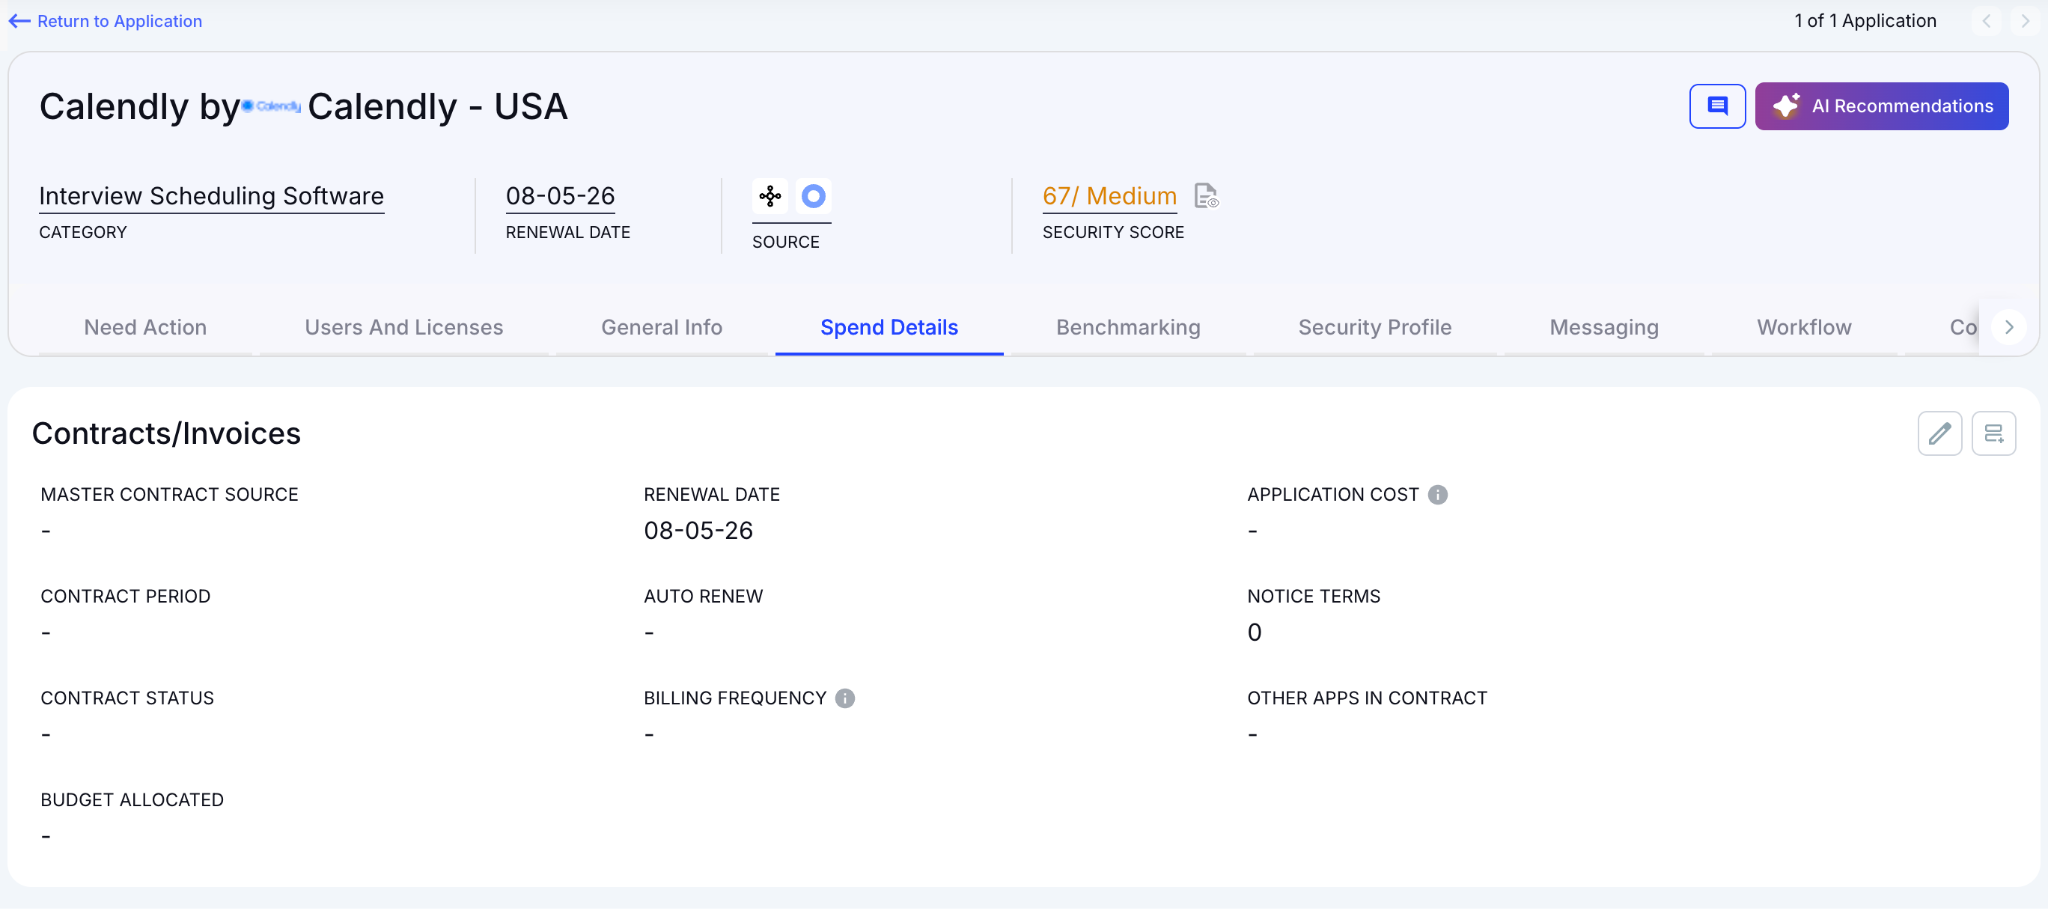Click the pencil edit icon in Contracts/Invoices
The height and width of the screenshot is (909, 2048).
pyautogui.click(x=1940, y=433)
